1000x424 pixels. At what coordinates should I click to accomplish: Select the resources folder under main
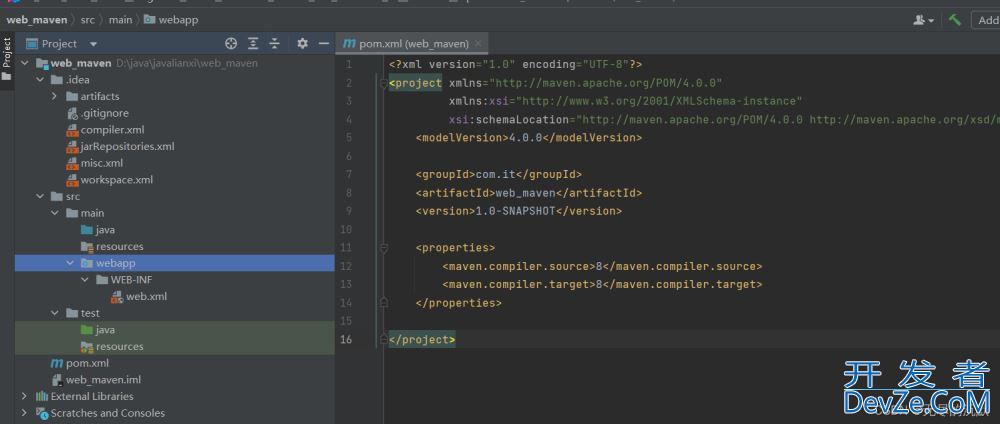(x=112, y=246)
